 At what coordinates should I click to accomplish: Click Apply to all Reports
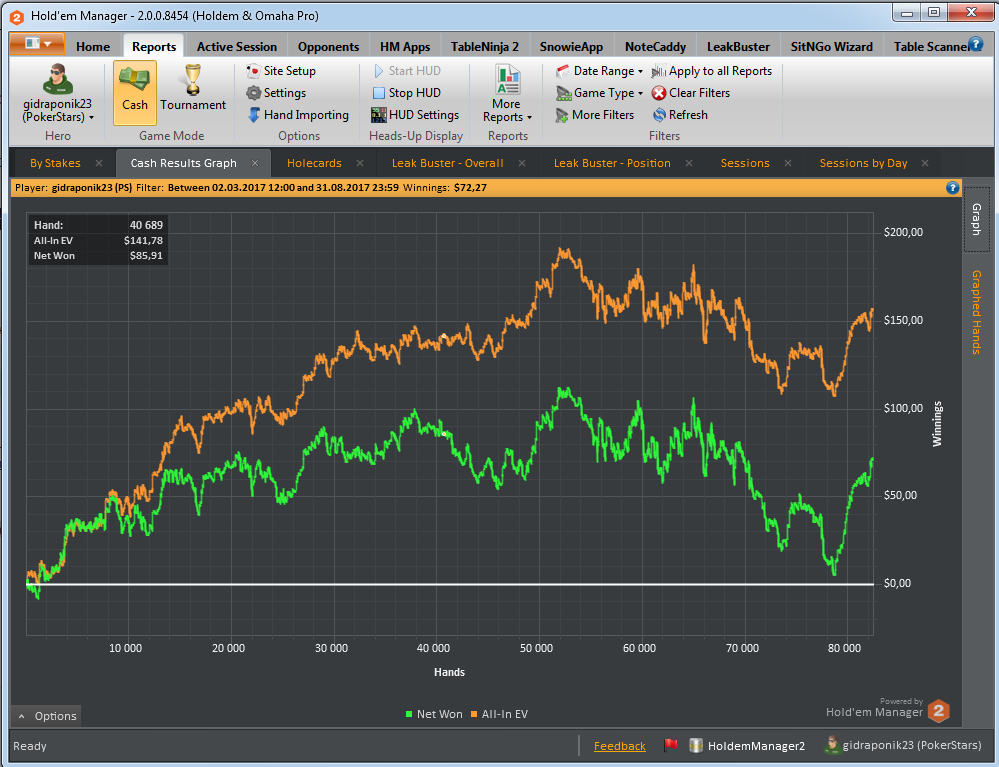pyautogui.click(x=712, y=71)
